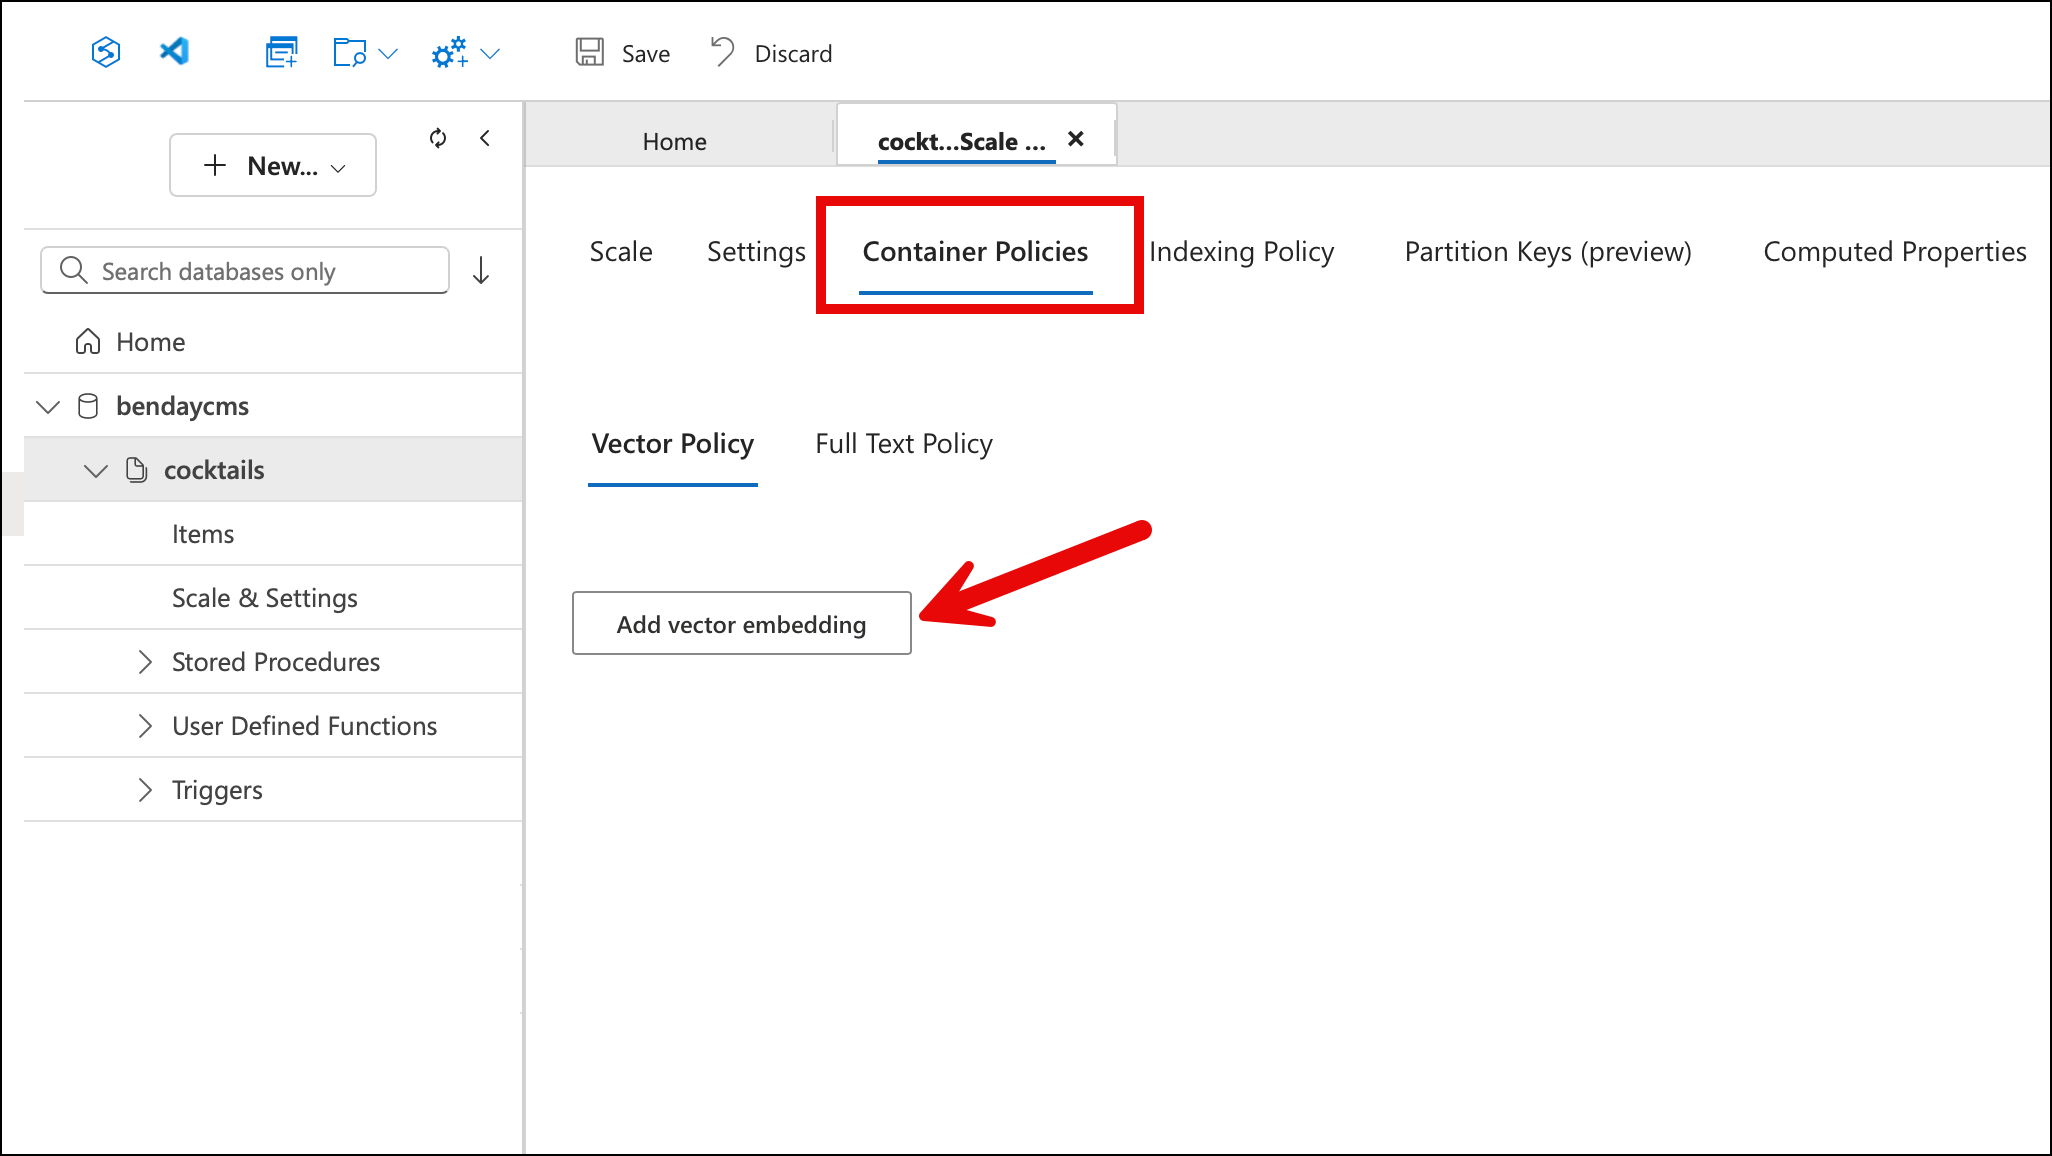
Task: Open the New dropdown menu
Action: coord(272,165)
